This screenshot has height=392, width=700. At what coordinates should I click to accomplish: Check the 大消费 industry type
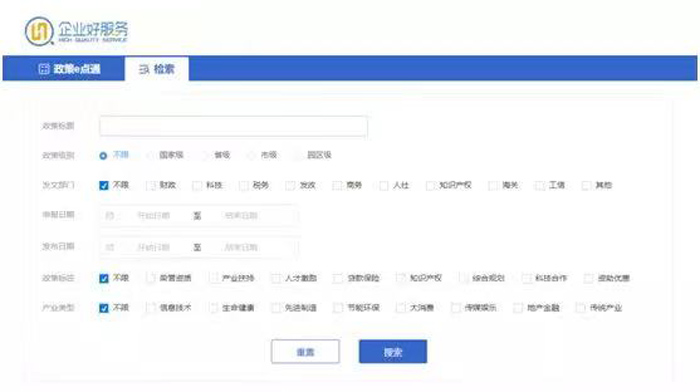pyautogui.click(x=401, y=308)
